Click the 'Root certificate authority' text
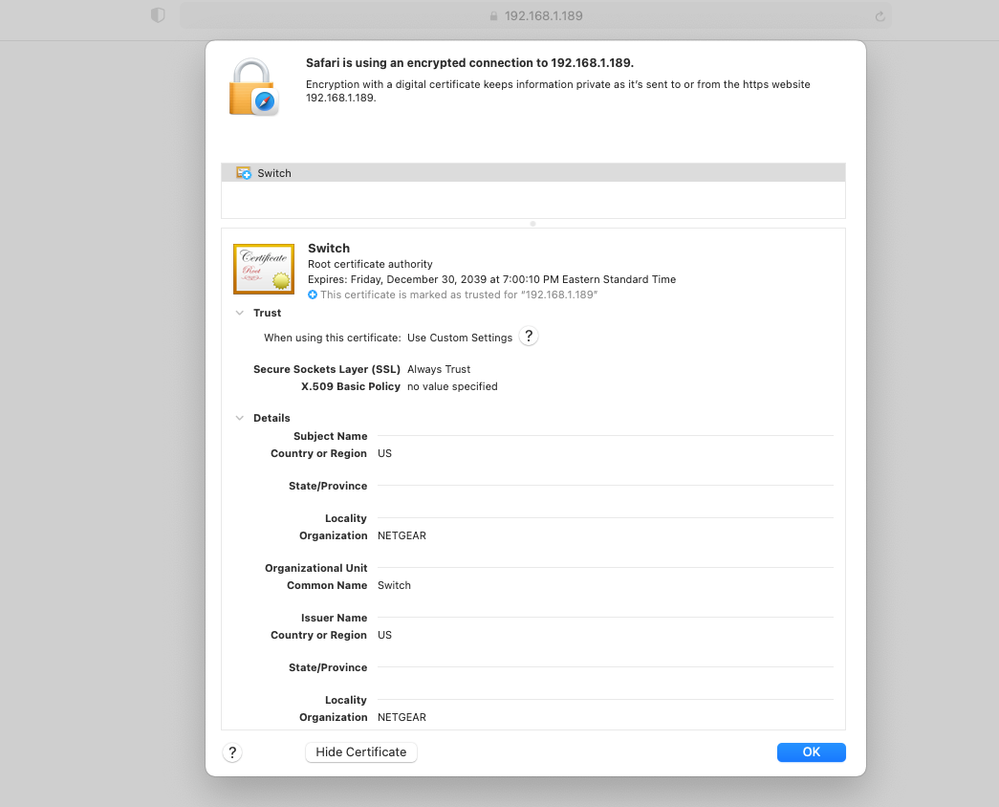 tap(370, 264)
